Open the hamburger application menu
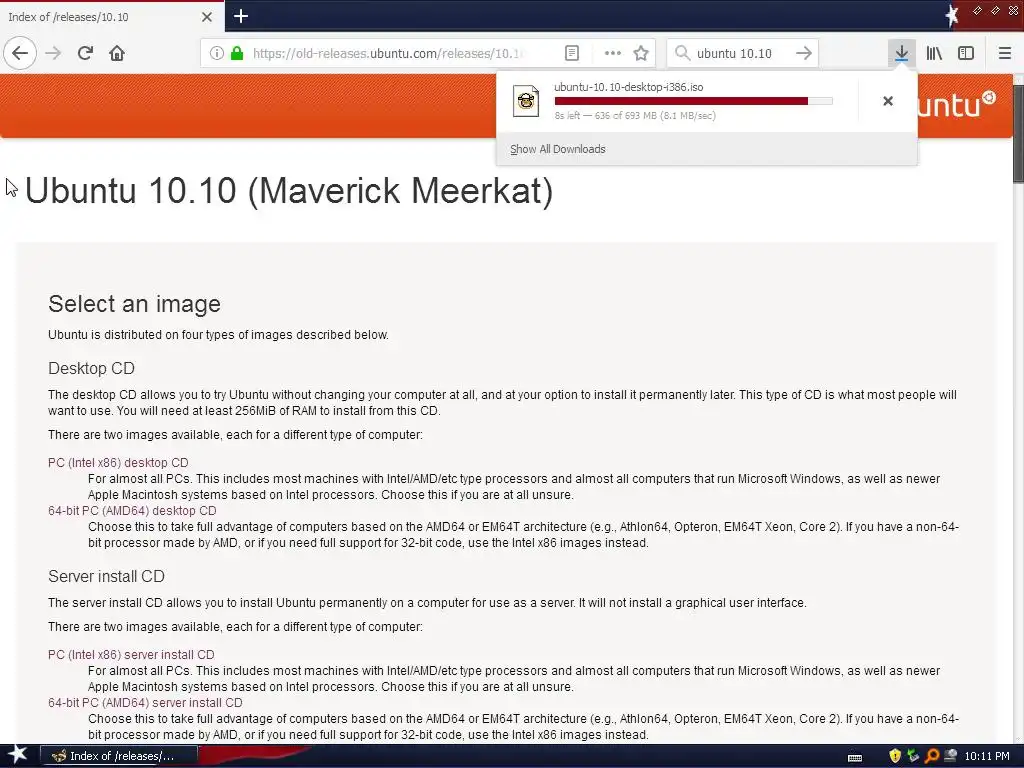 1004,53
